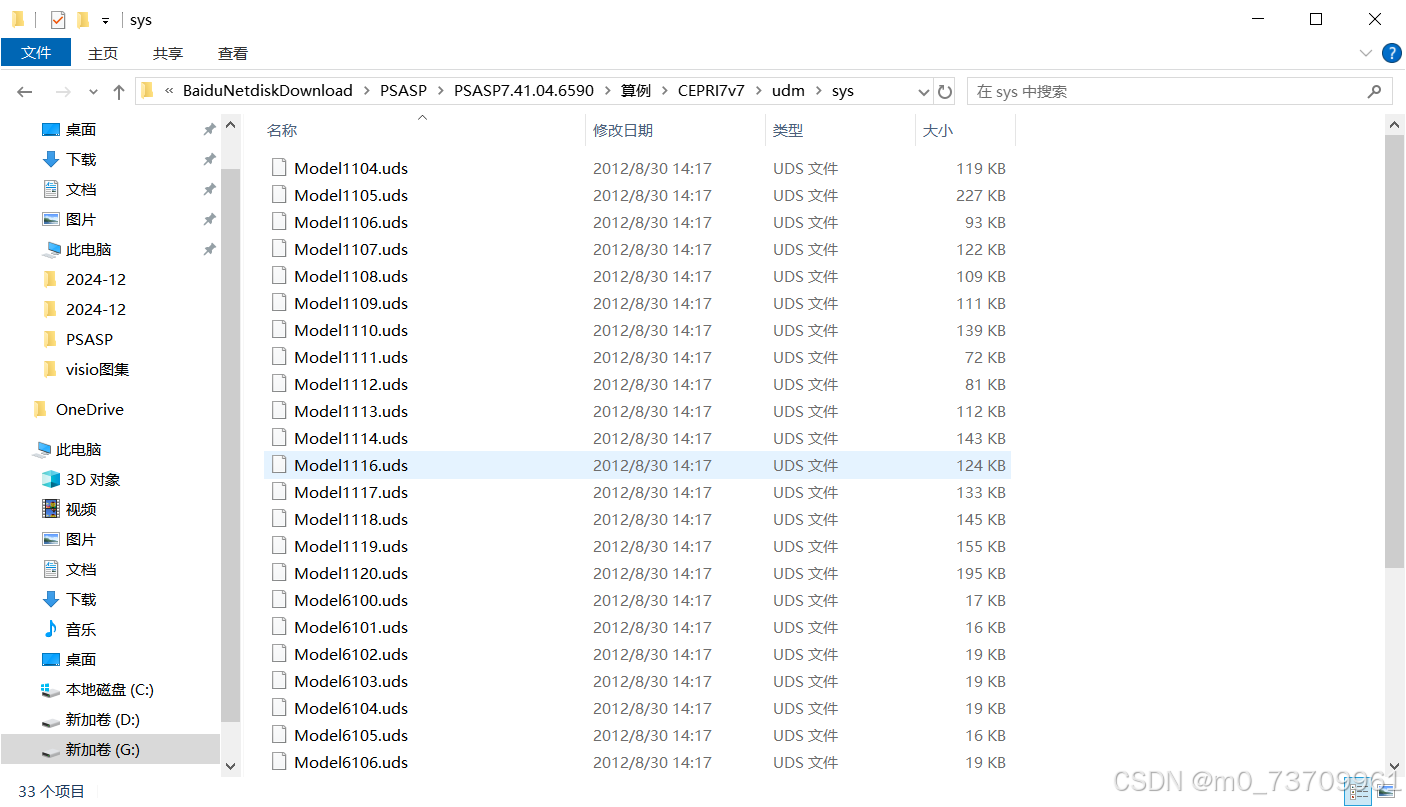Expand the breadcrumb chevron after CEPRI7v7
This screenshot has width=1406, height=807.
coord(757,90)
